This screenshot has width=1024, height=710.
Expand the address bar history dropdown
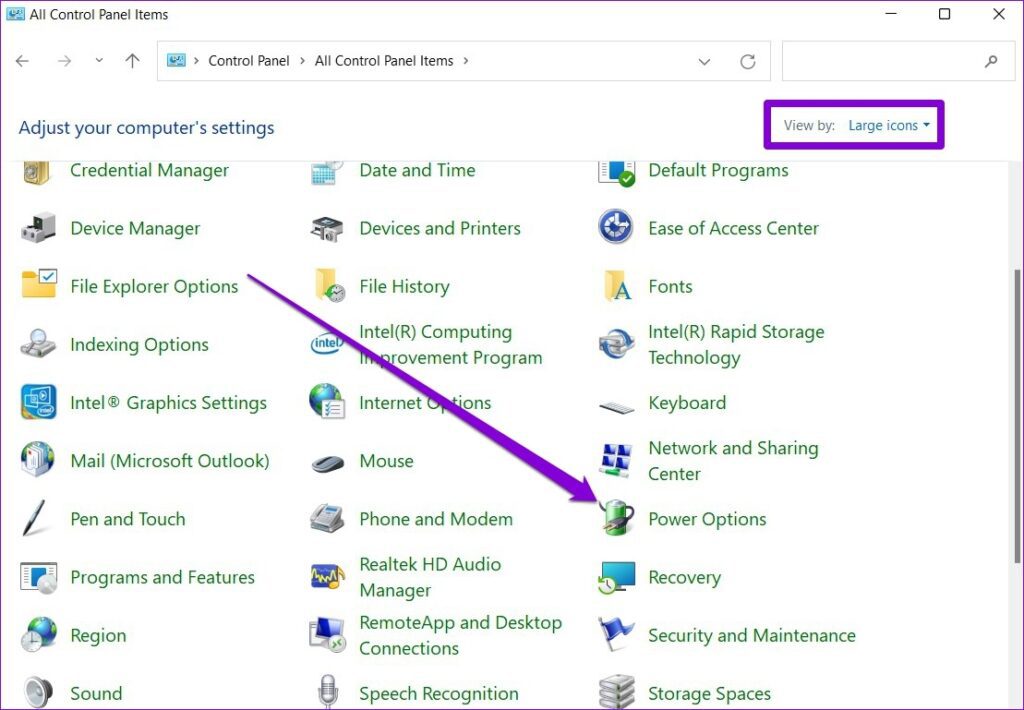(x=704, y=60)
